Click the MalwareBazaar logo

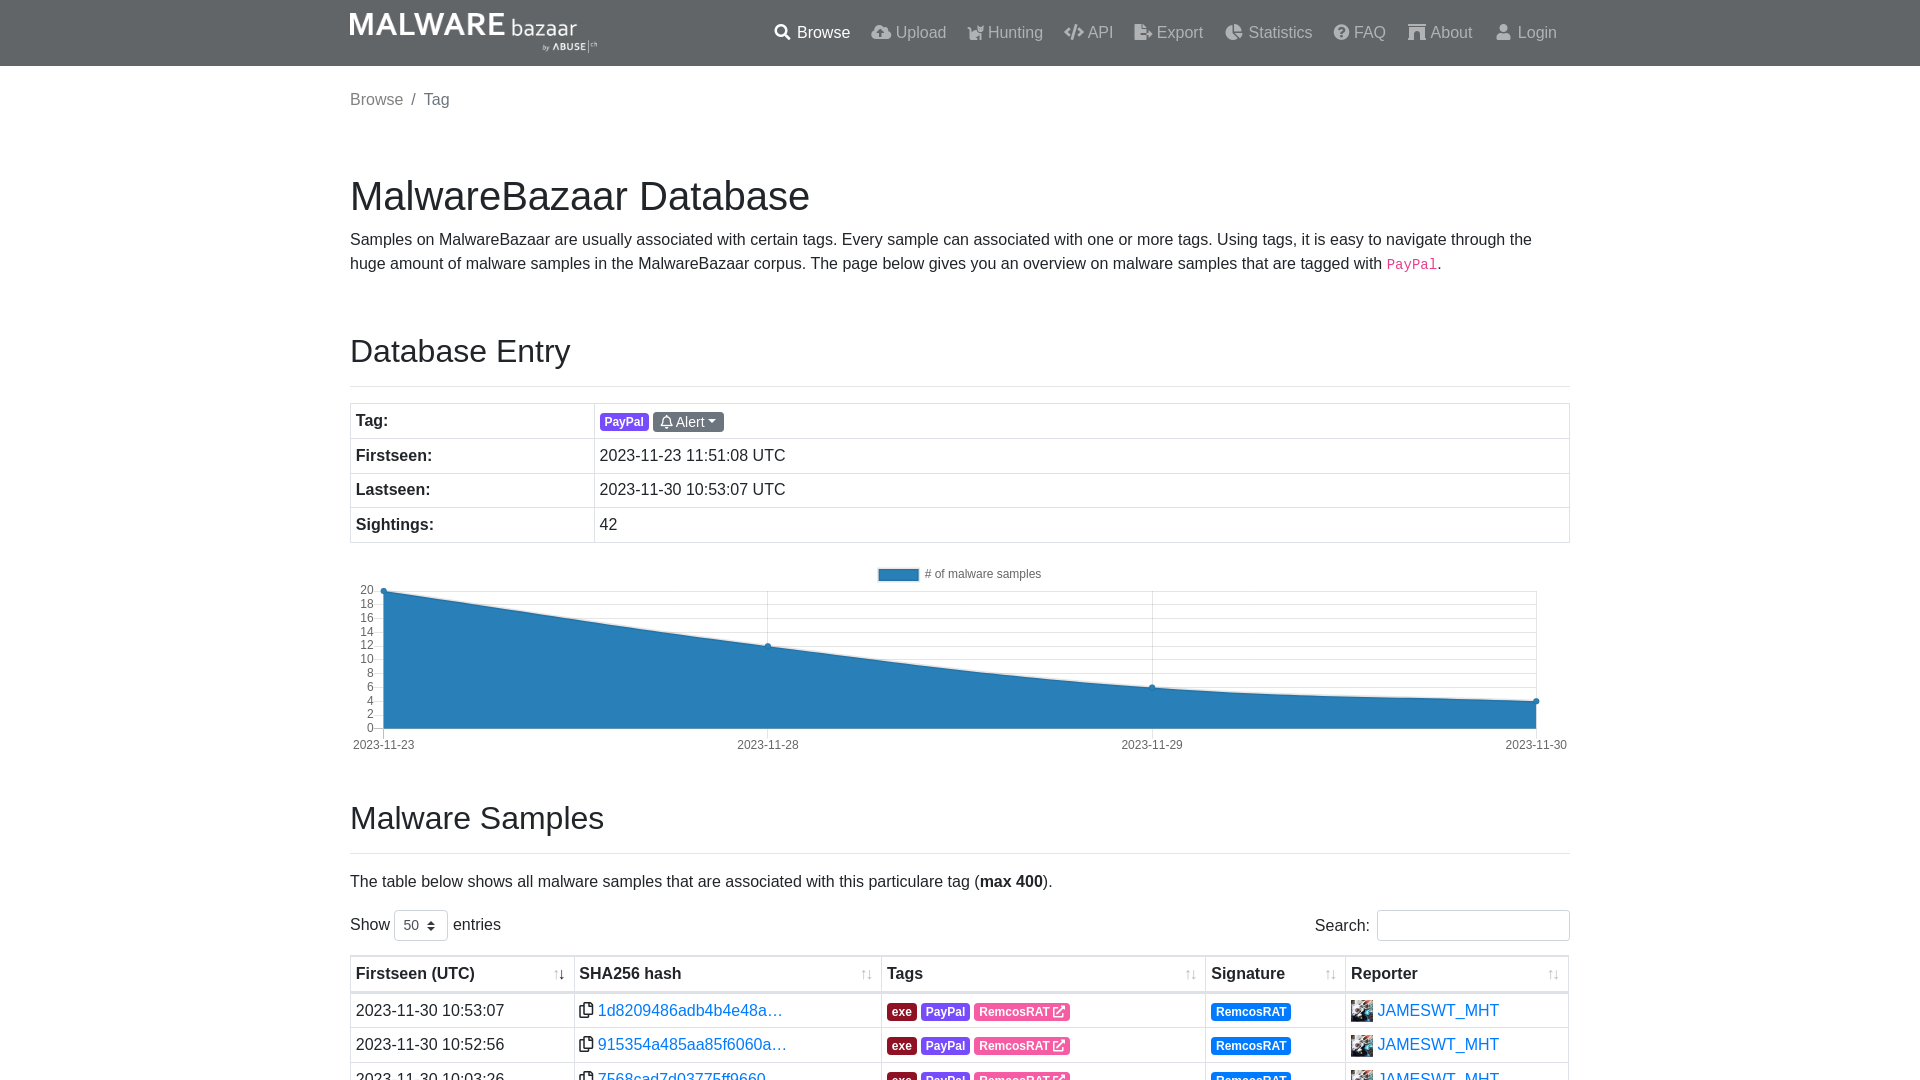coord(473,32)
